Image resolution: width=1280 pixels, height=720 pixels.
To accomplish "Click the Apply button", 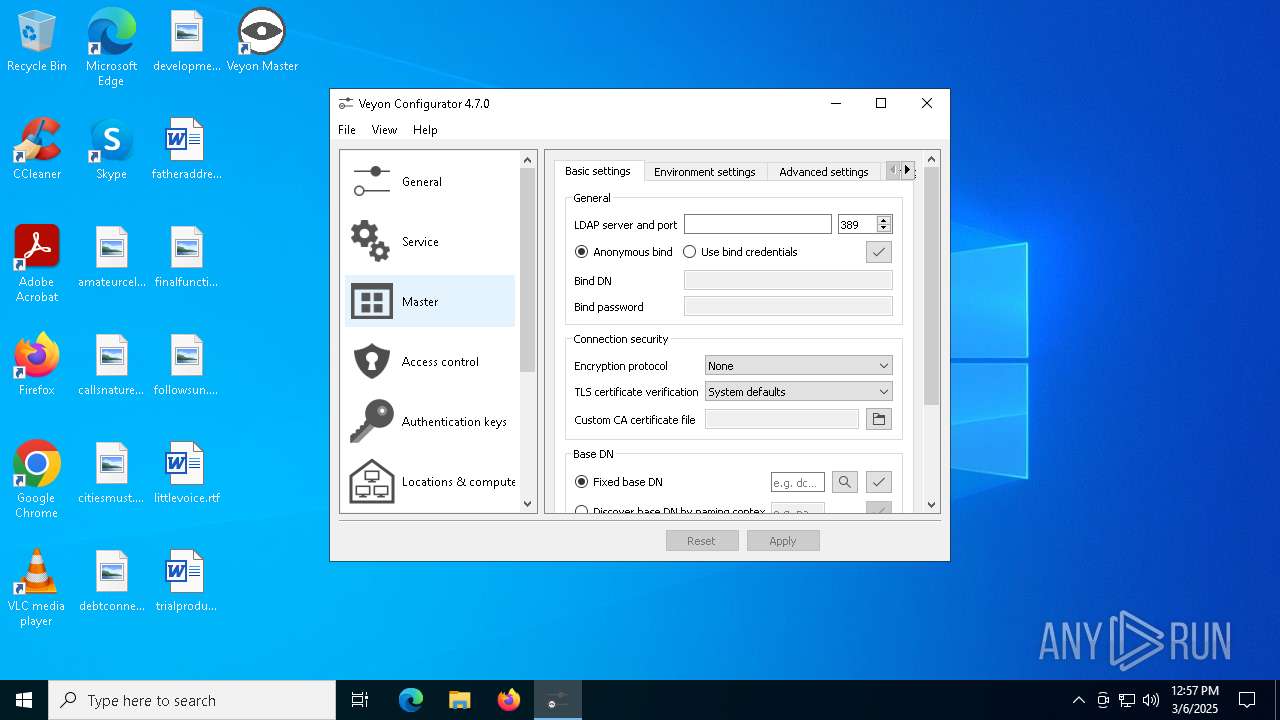I will 783,541.
